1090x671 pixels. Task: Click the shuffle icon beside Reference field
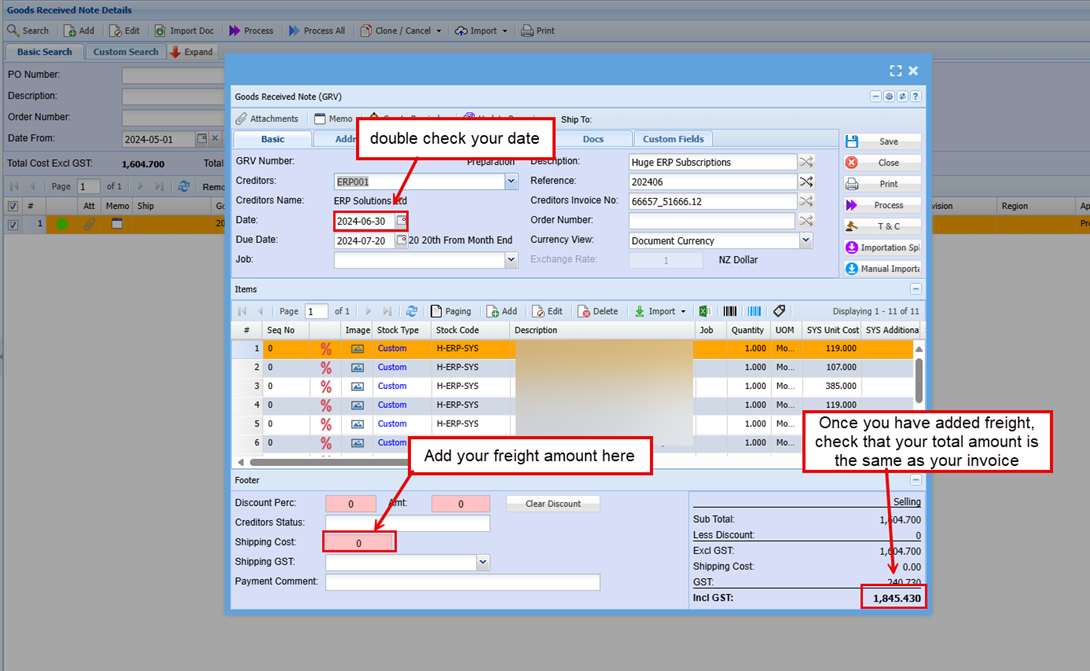806,181
